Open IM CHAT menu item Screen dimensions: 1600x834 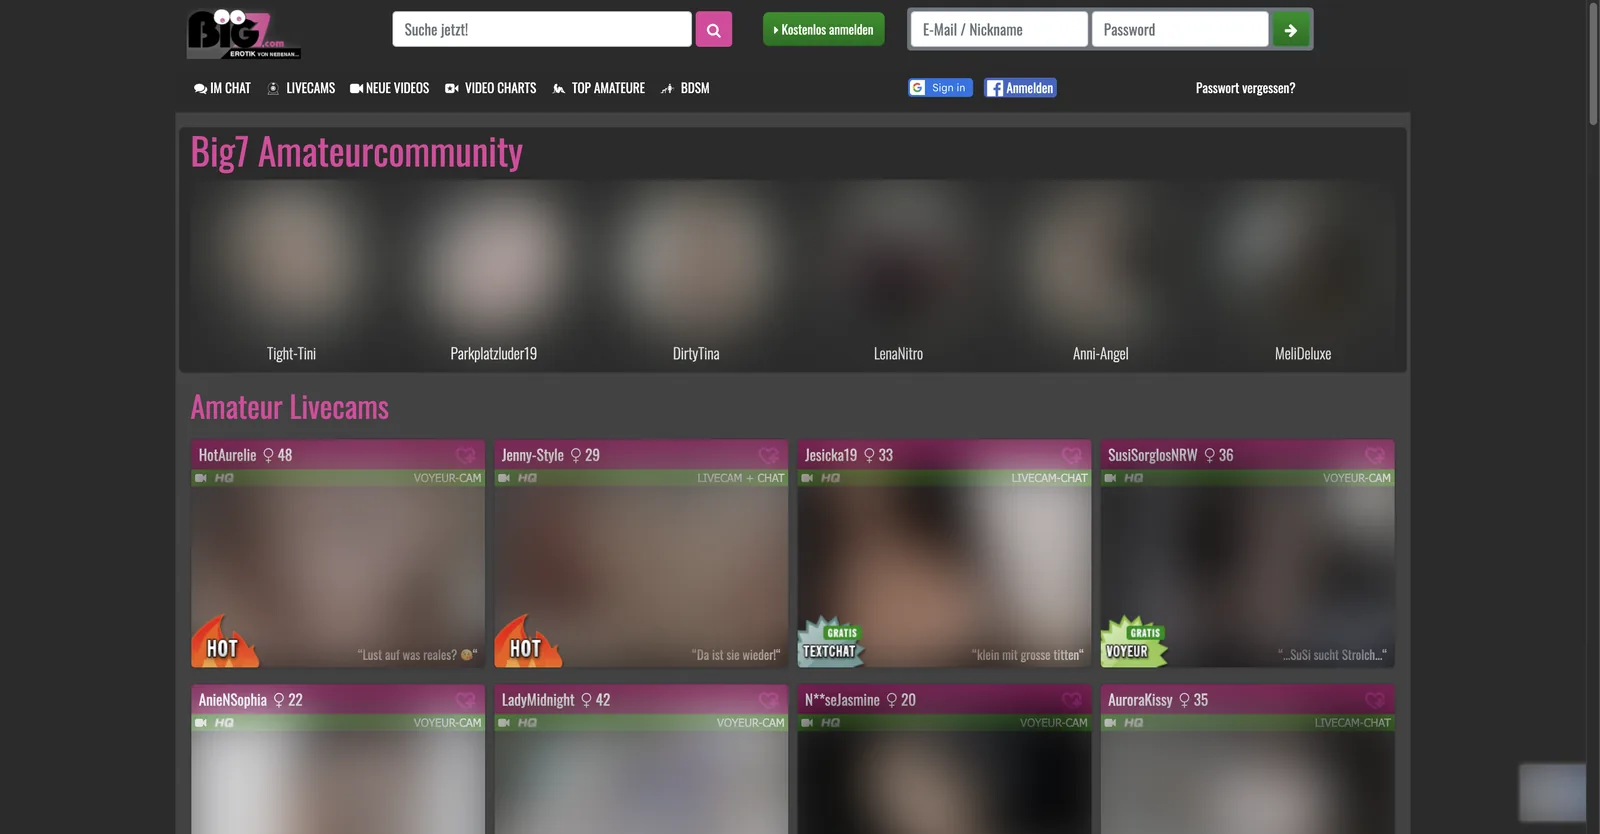click(222, 88)
